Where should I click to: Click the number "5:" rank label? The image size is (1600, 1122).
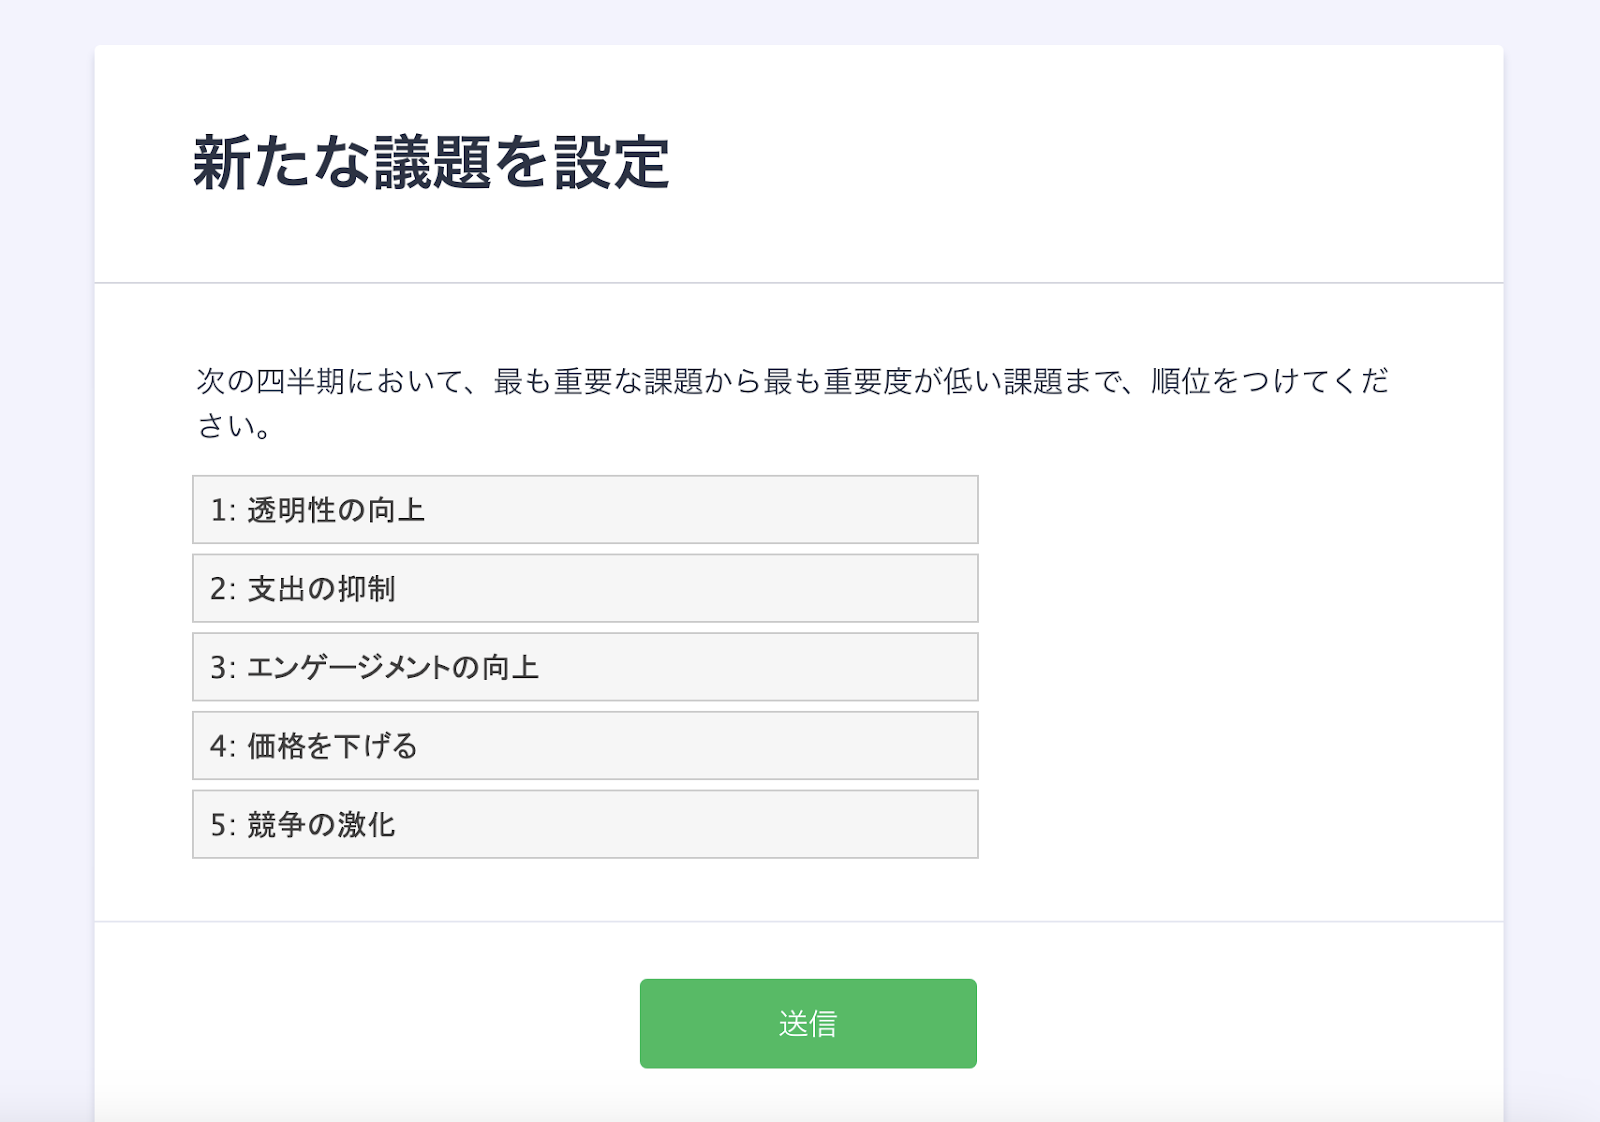coord(222,826)
